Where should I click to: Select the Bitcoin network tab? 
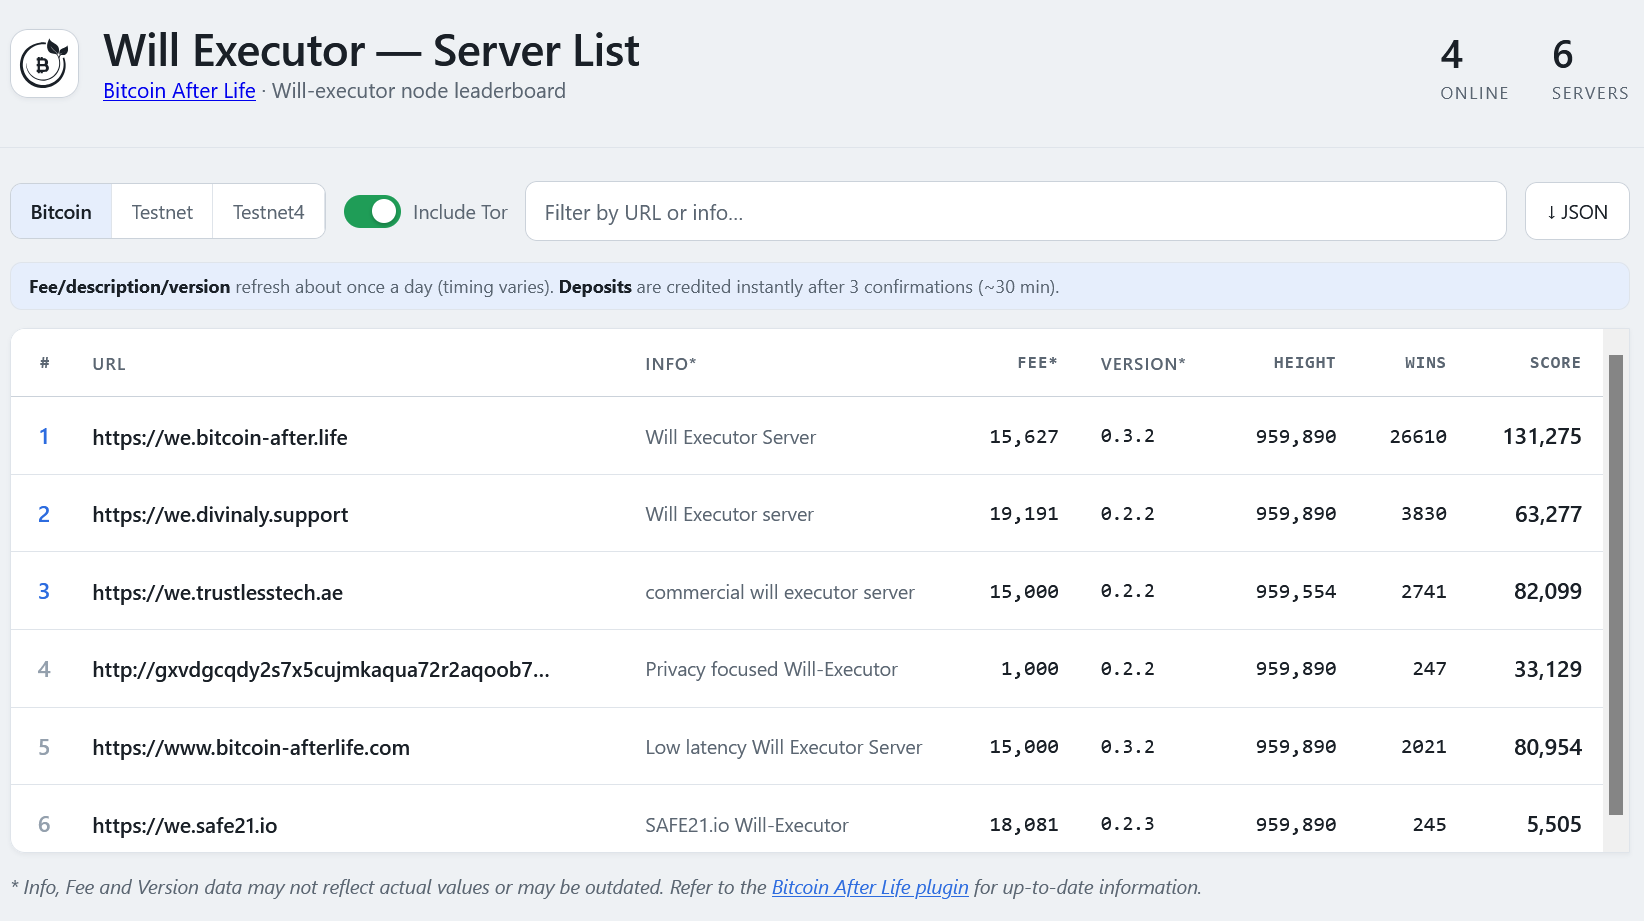click(61, 212)
